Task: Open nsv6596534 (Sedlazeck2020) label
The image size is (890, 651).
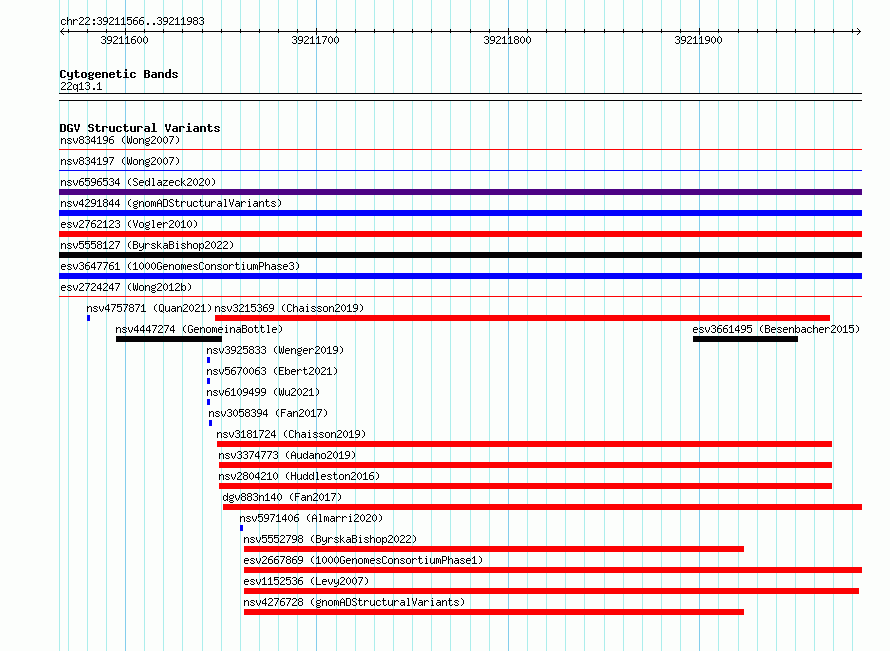Action: click(138, 182)
